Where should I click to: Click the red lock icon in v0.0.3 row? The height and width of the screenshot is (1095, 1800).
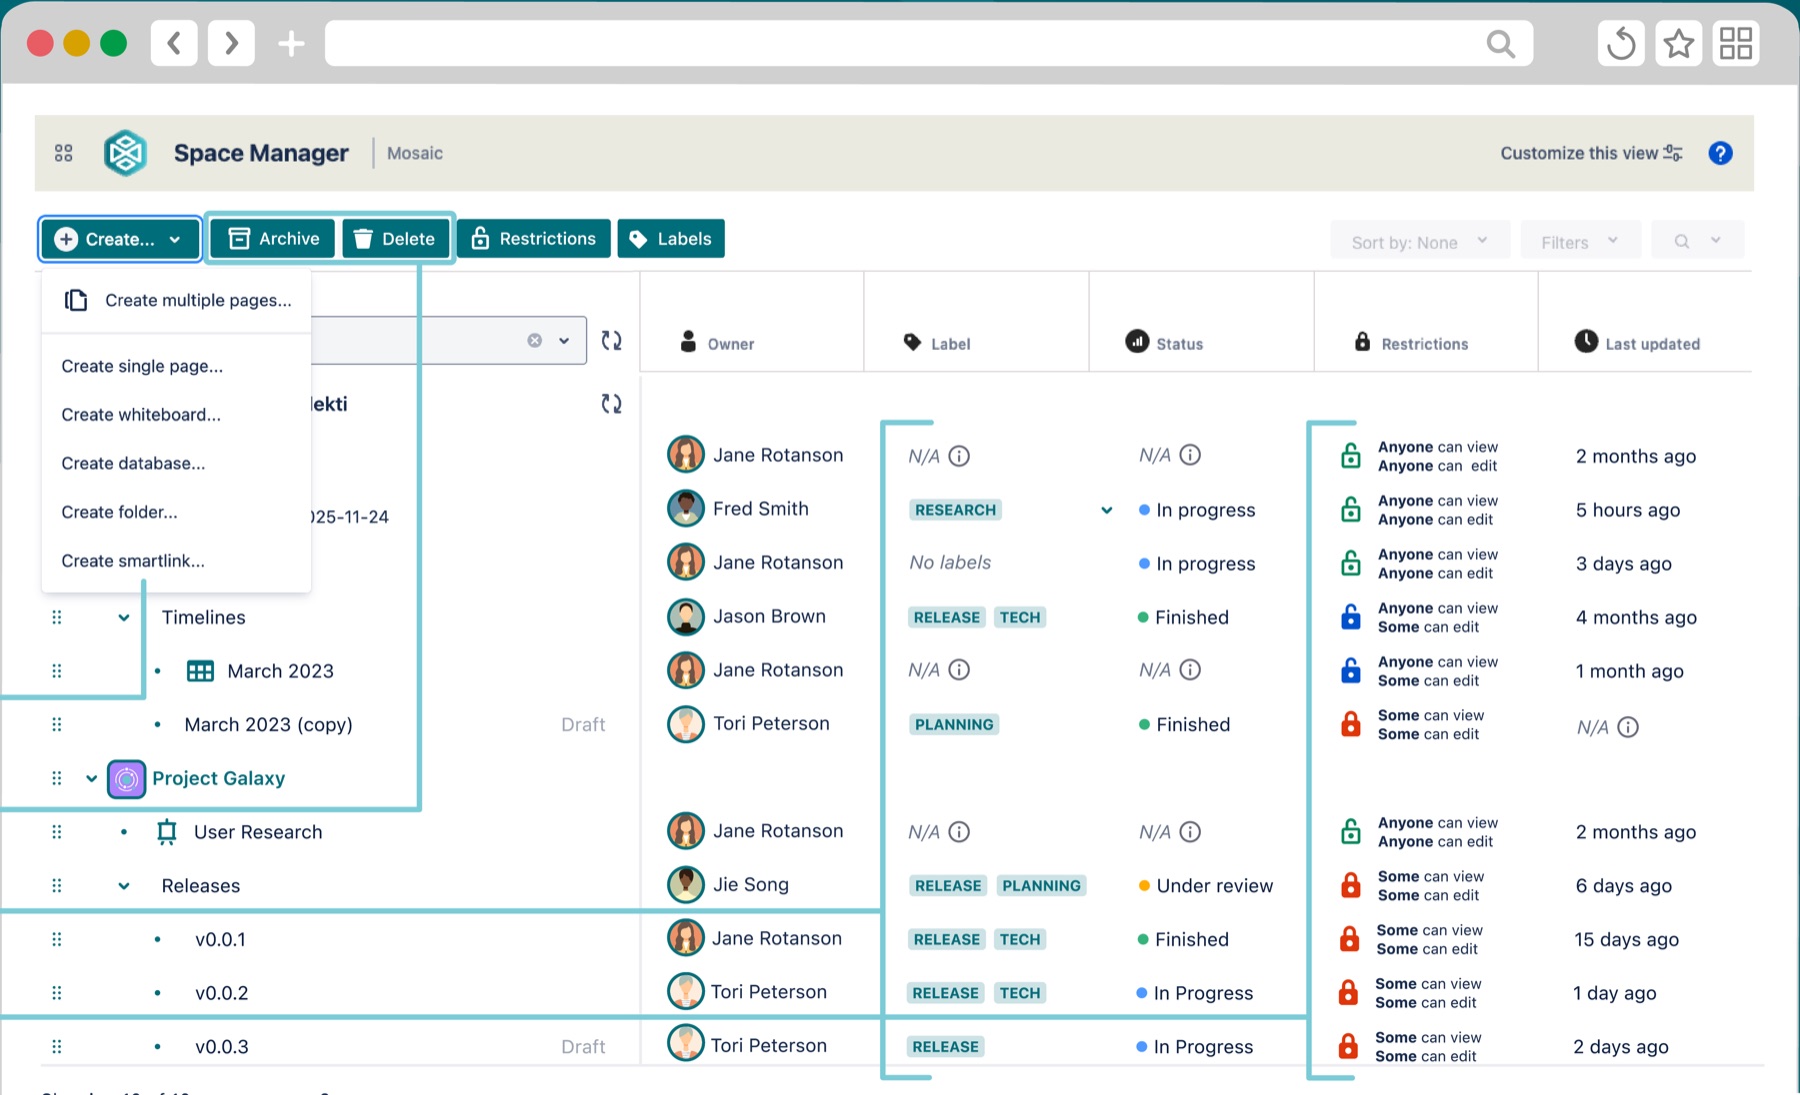pyautogui.click(x=1348, y=1047)
